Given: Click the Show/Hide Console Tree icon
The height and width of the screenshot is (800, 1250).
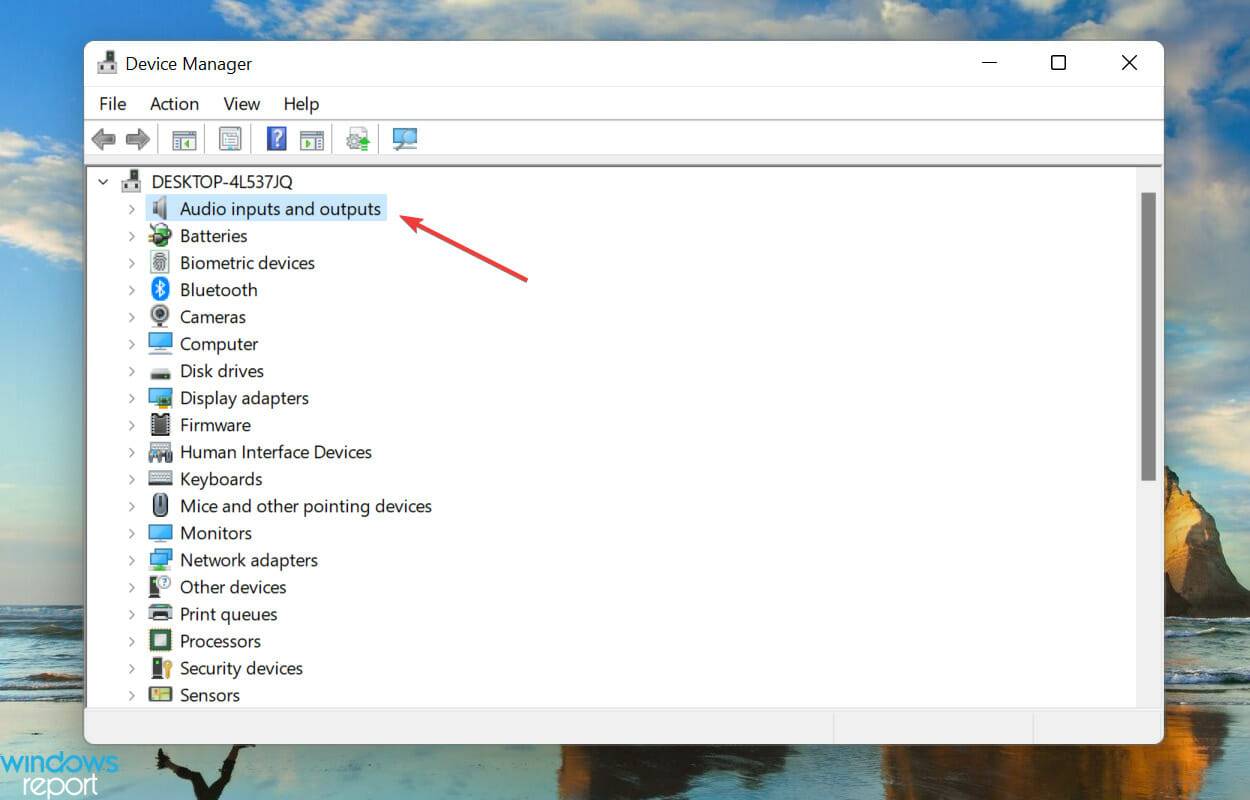Looking at the screenshot, I should click(x=183, y=138).
